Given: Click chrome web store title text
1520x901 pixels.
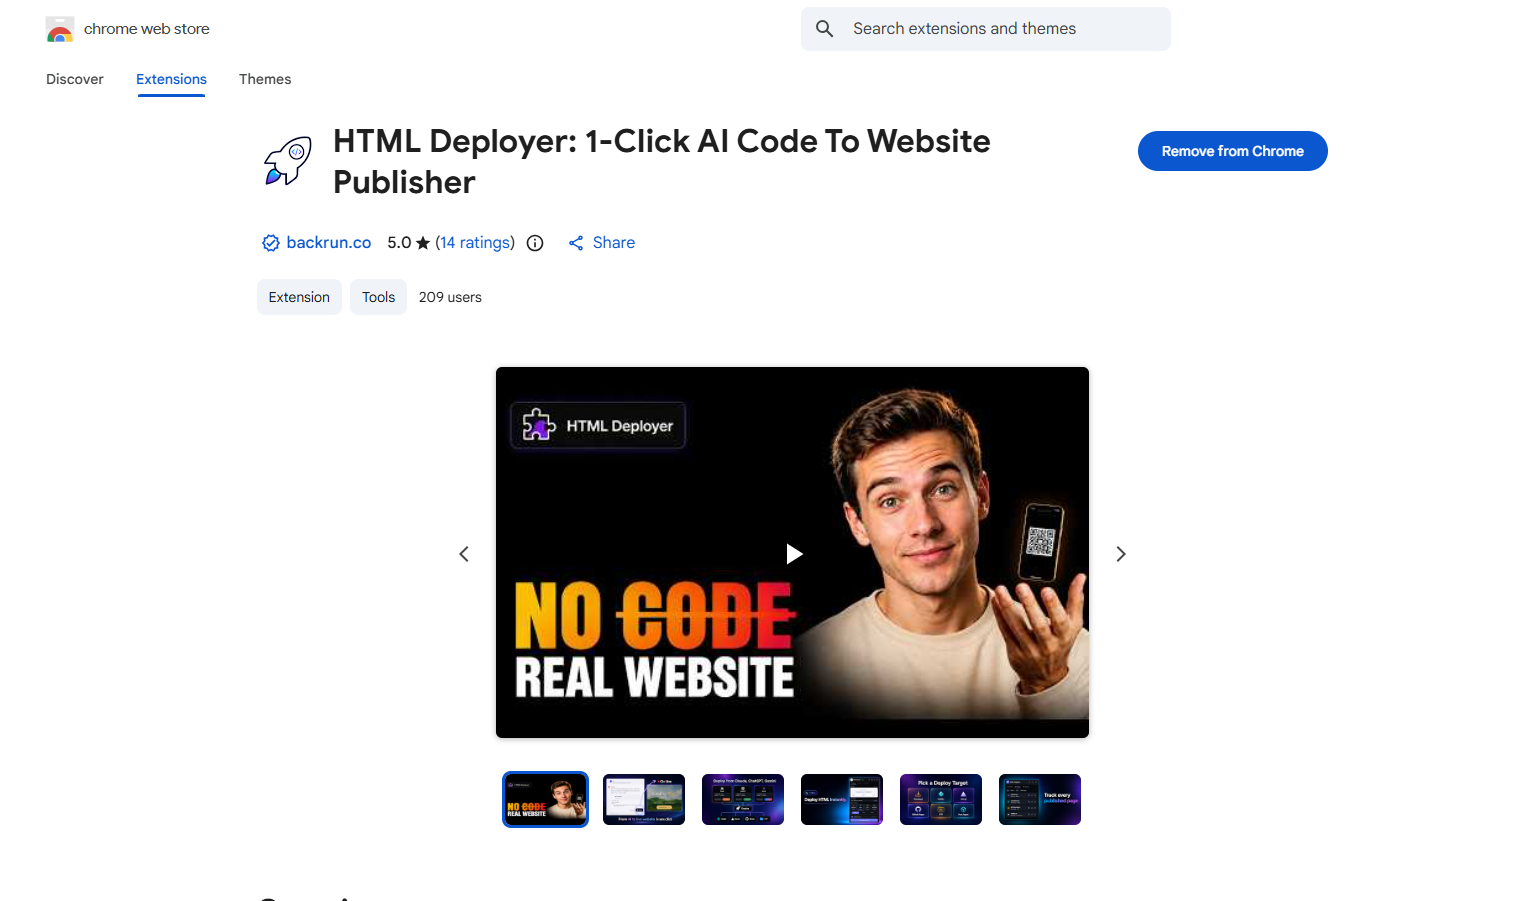Looking at the screenshot, I should coord(147,29).
